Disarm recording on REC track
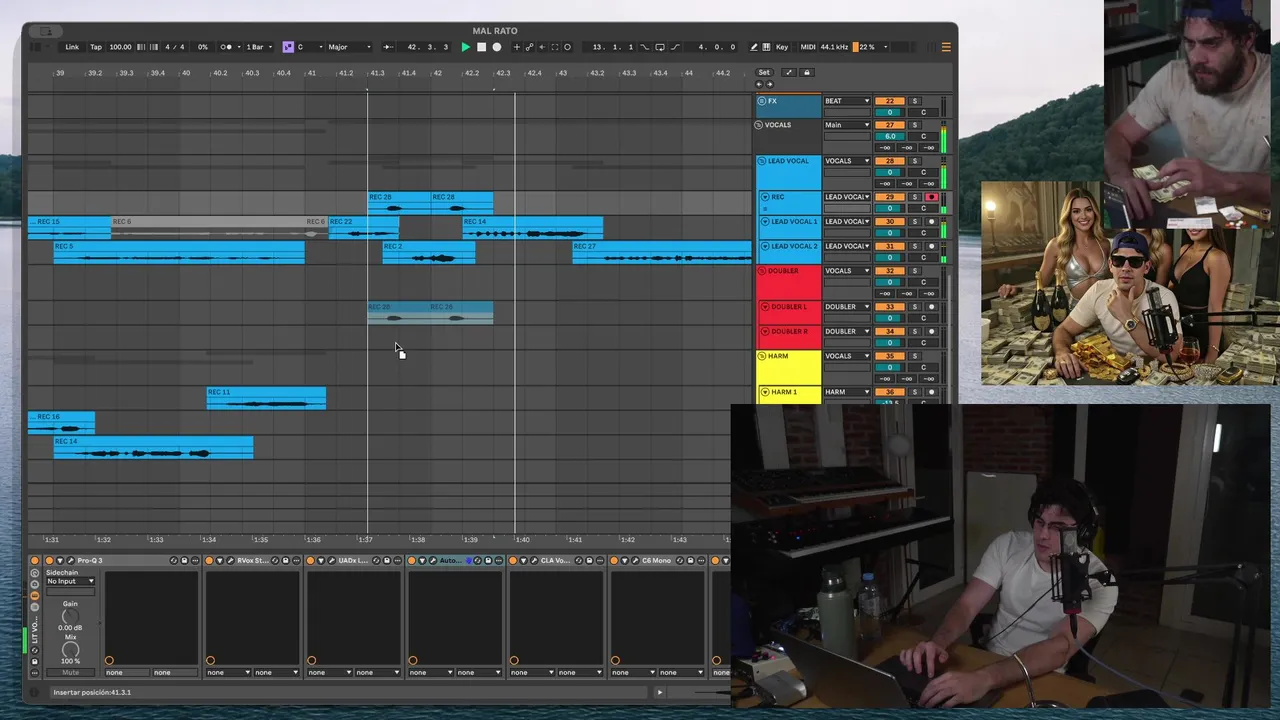The image size is (1280, 720). point(931,197)
